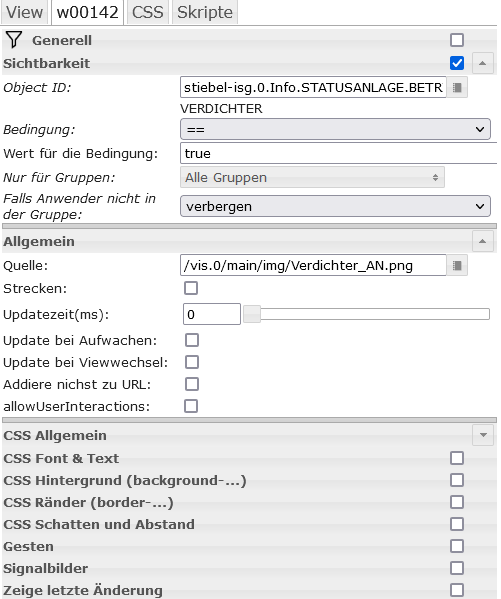The height and width of the screenshot is (599, 501).
Task: Enable CSS Hintergrund section checkbox
Action: pos(457,480)
